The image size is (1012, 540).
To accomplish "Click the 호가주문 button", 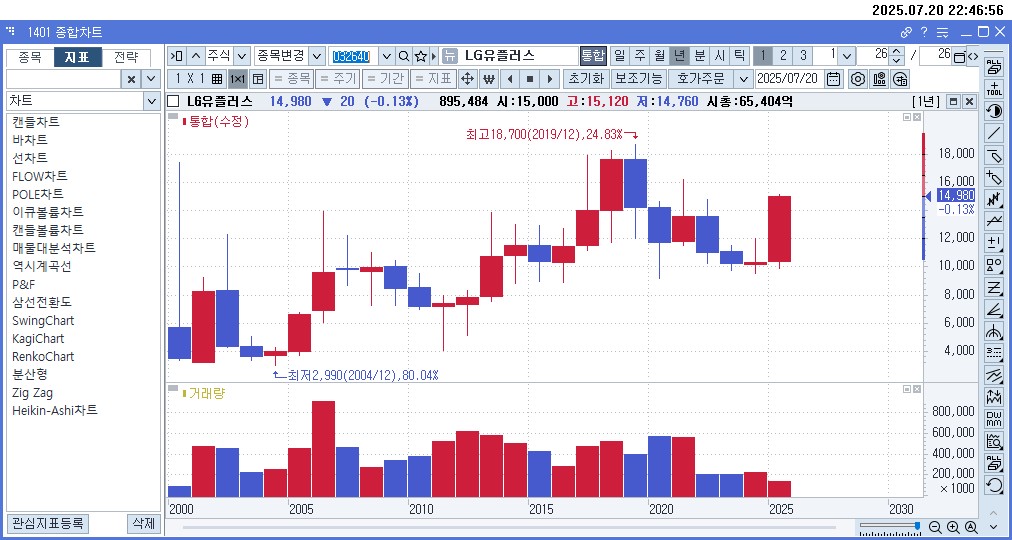I will click(x=702, y=79).
